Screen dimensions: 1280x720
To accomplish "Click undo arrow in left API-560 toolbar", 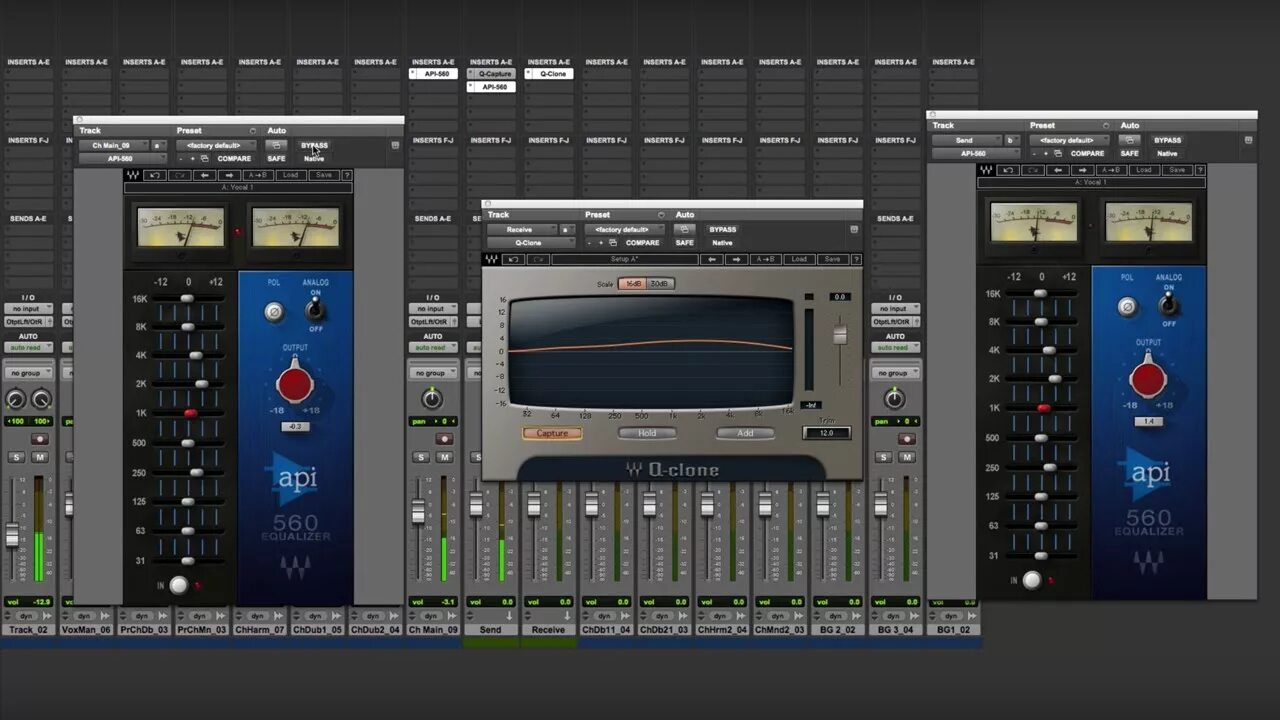I will tap(155, 175).
